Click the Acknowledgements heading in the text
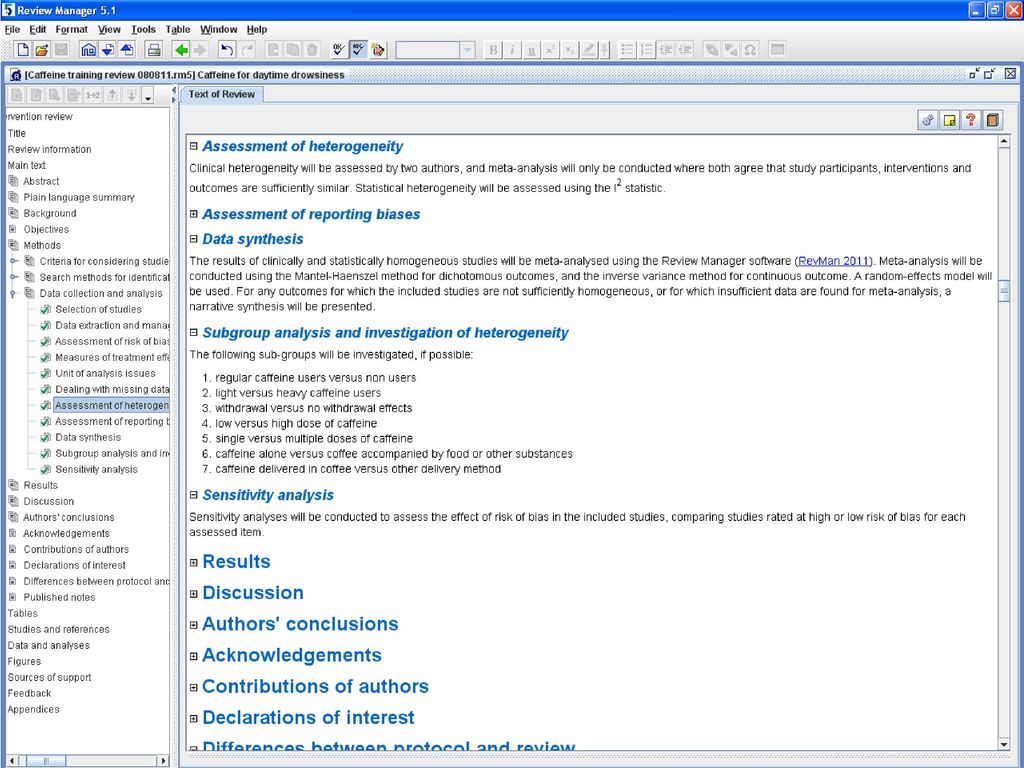 292,655
